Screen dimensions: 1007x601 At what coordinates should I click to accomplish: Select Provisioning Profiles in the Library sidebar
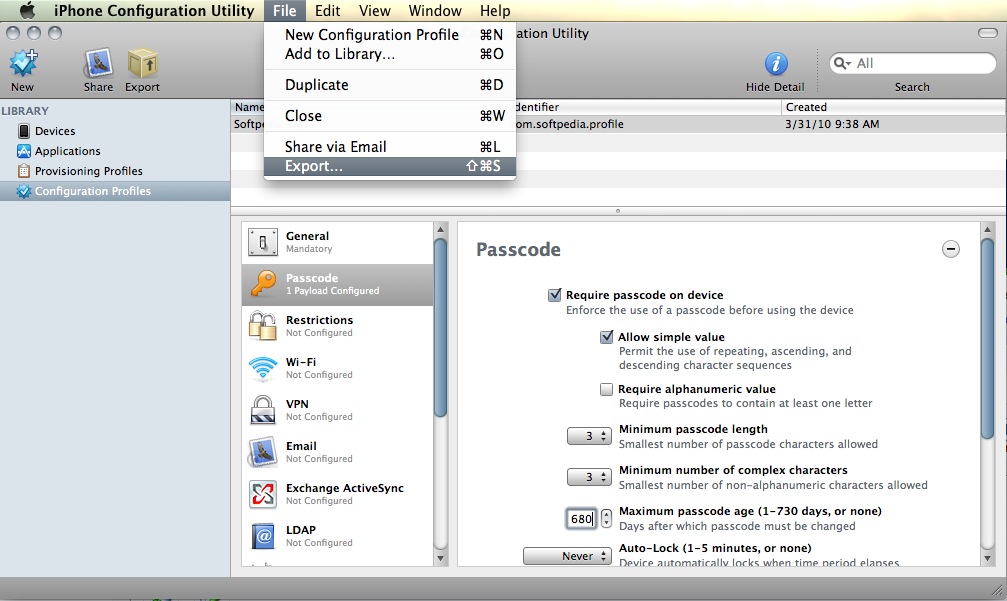pos(88,171)
